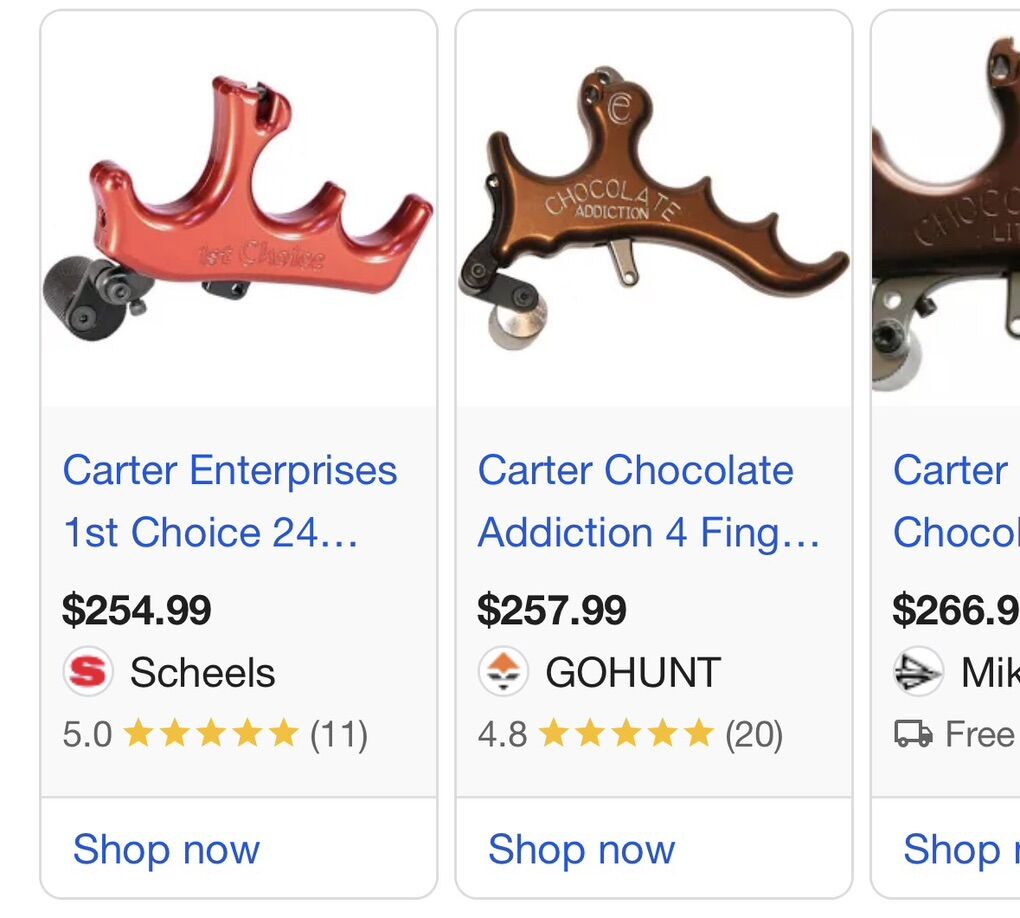Open the third Carter Chocolate product title
1020x918 pixels.
tap(955, 501)
